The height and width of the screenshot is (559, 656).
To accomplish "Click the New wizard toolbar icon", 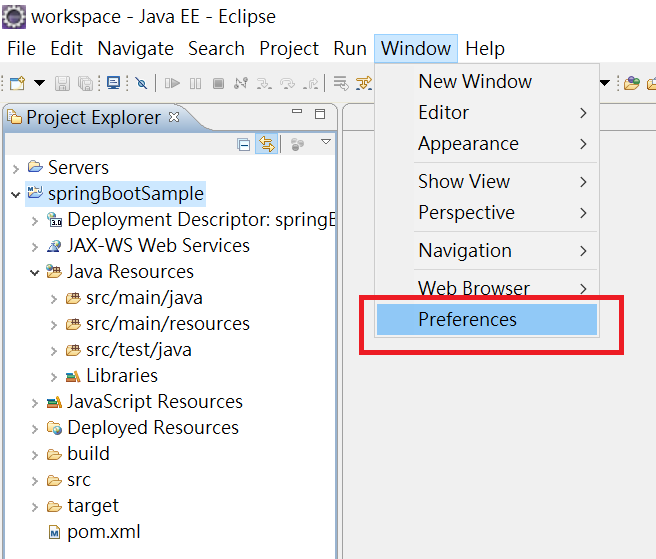I will 18,83.
